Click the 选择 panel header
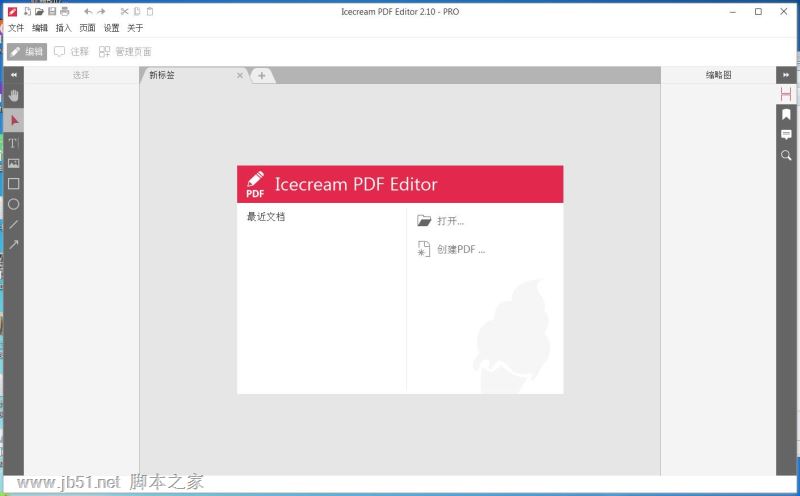800x496 pixels. [81, 75]
